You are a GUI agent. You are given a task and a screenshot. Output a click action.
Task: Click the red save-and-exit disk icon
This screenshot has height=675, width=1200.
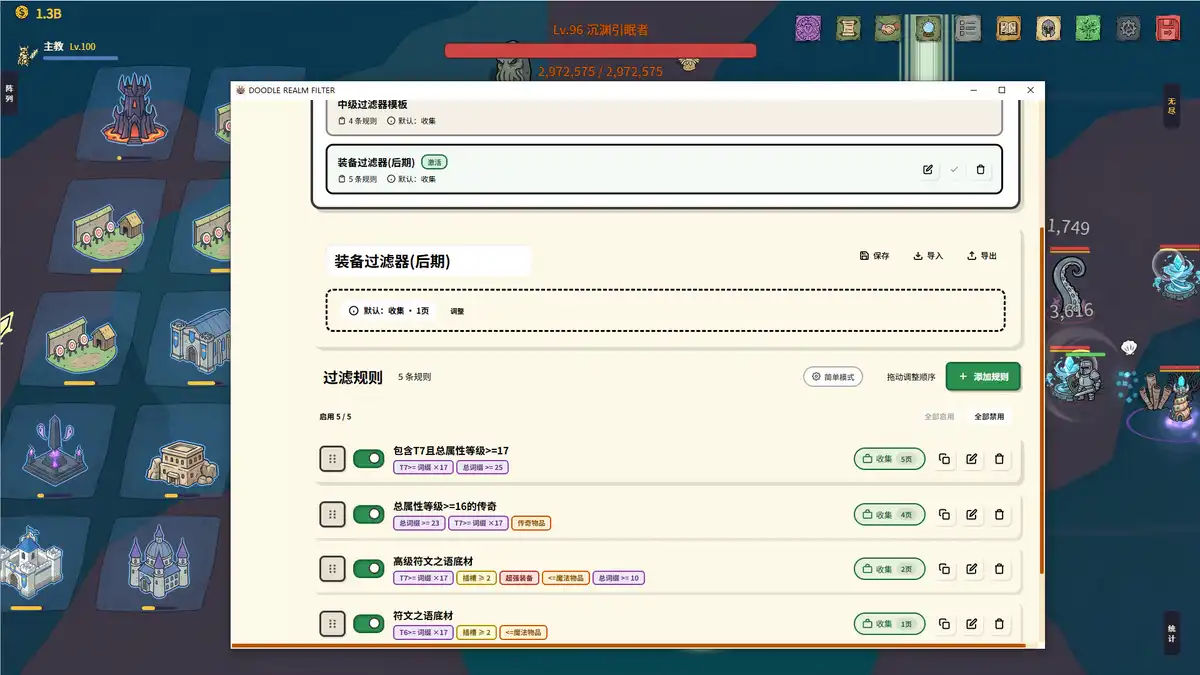coord(1168,28)
